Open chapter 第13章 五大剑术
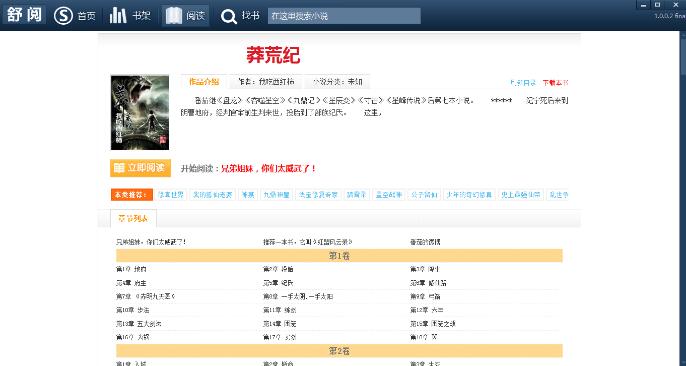 click(139, 324)
